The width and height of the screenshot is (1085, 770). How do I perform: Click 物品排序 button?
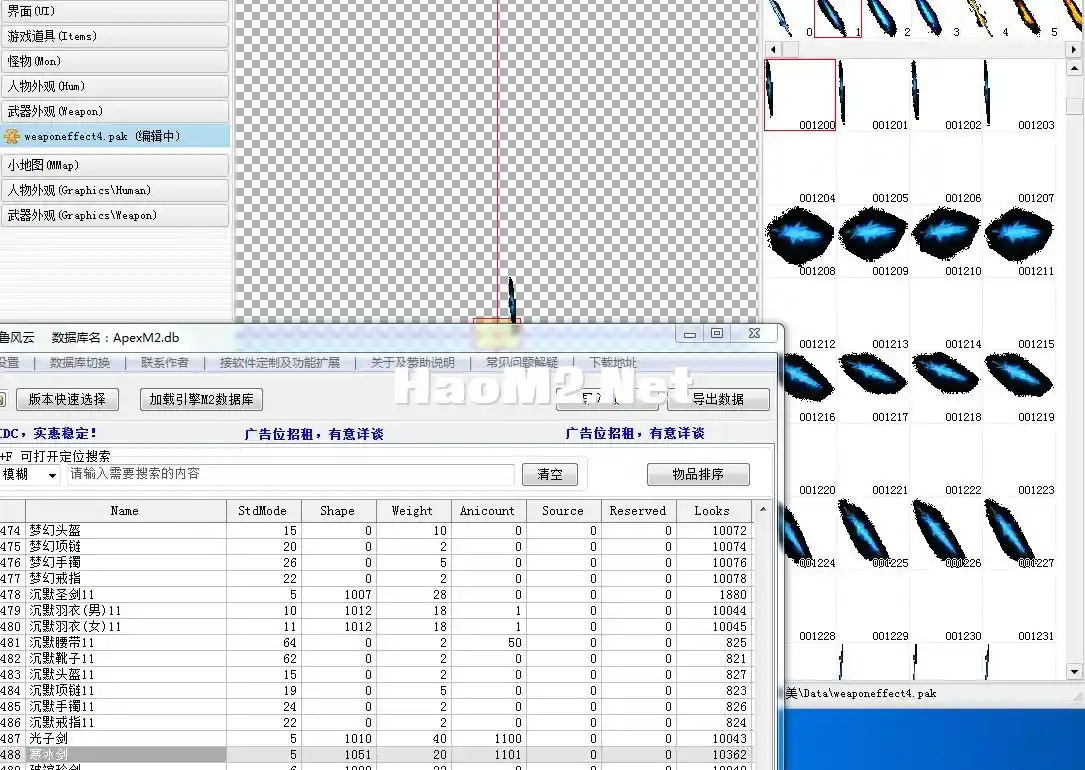(698, 474)
